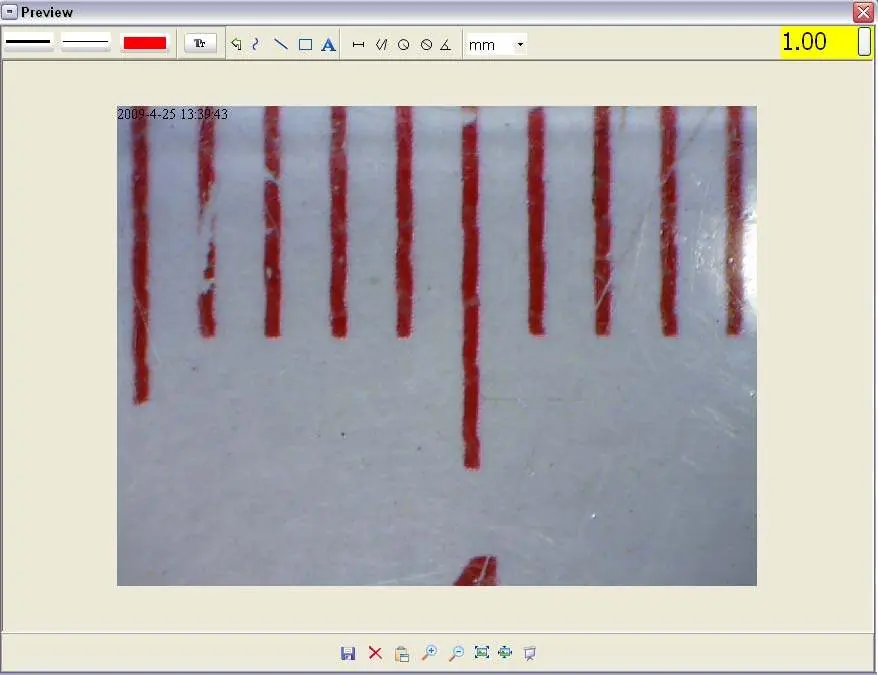Select the angle measurement tool
This screenshot has width=878, height=675.
[x=446, y=45]
